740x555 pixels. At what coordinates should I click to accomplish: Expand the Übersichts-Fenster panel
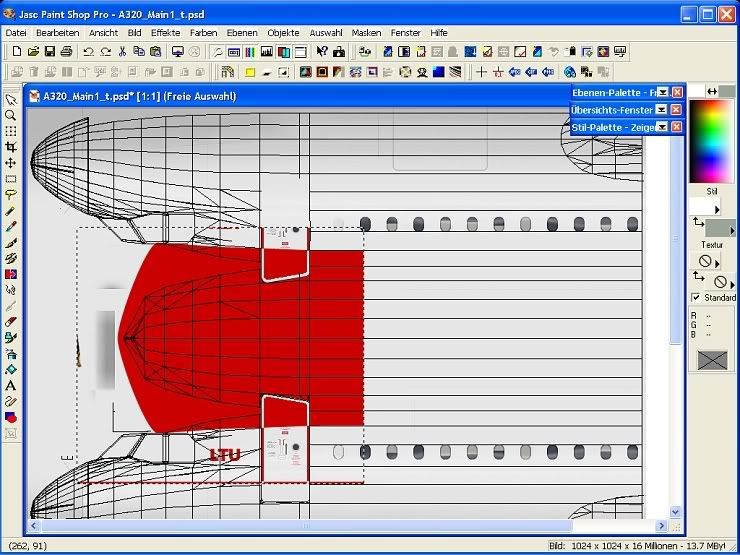pos(662,110)
